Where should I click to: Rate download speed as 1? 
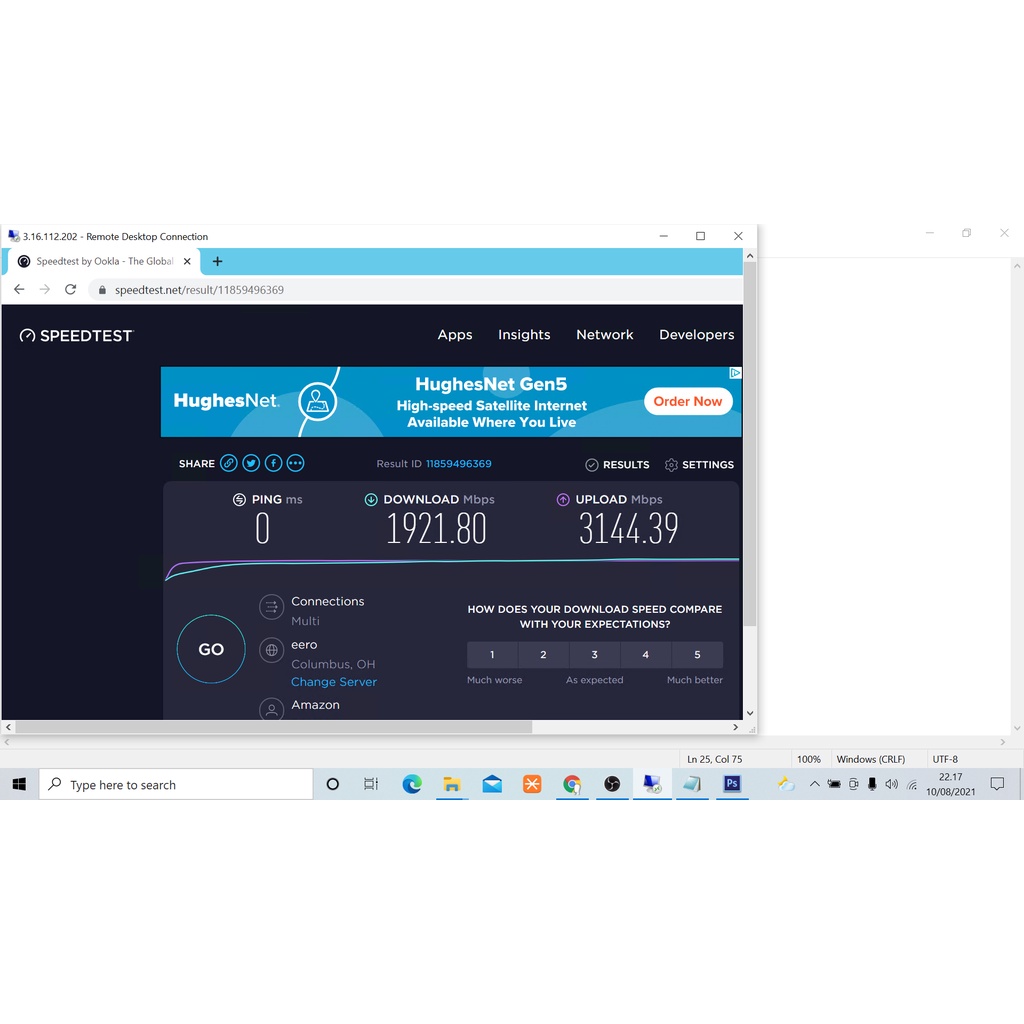click(492, 654)
